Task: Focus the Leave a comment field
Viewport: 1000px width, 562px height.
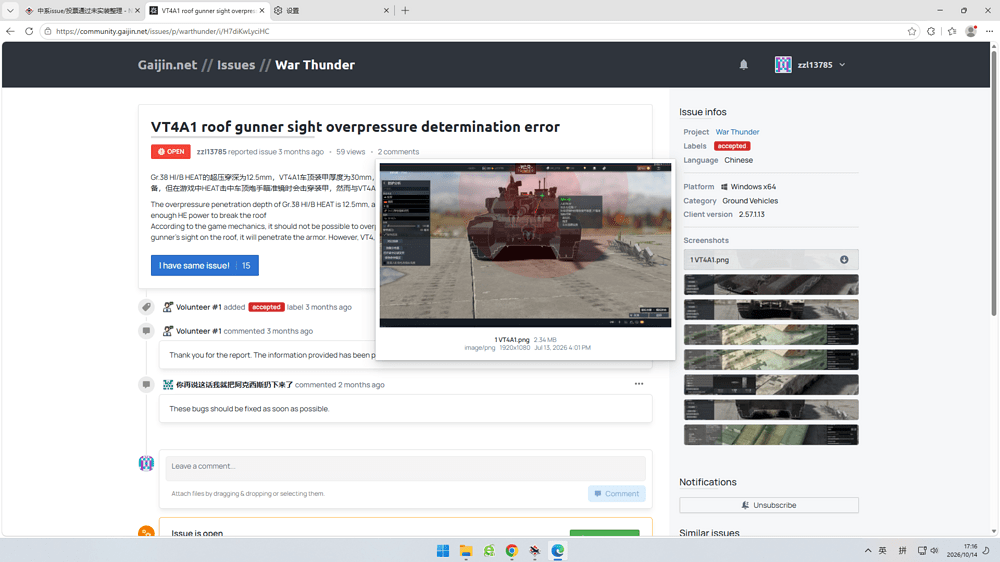Action: (406, 466)
